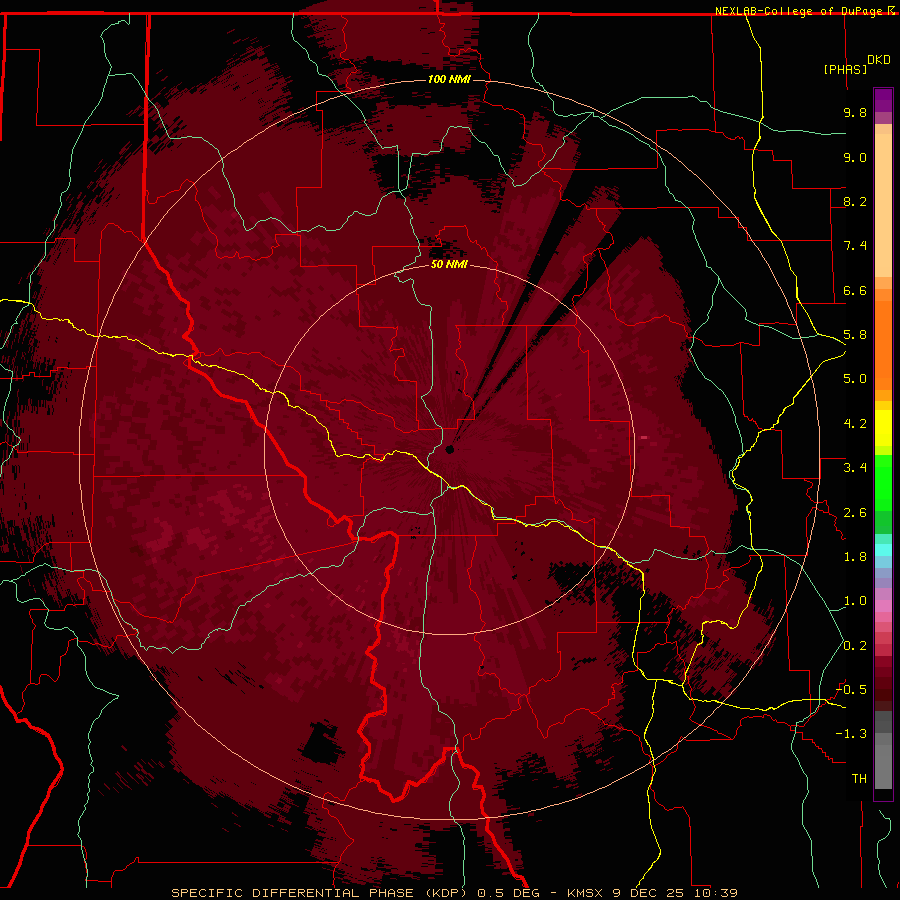Click the 6.6 value on the color scale

tap(855, 290)
